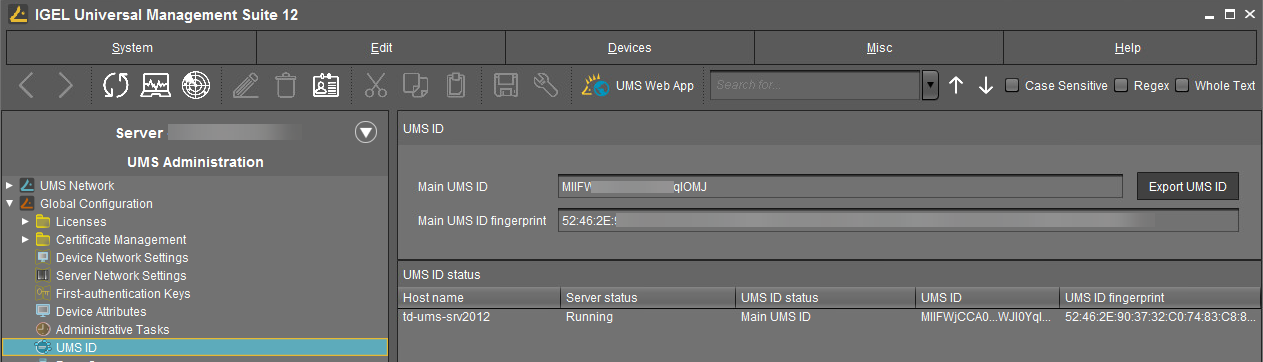Enable the Case Sensitive checkbox

point(1012,86)
